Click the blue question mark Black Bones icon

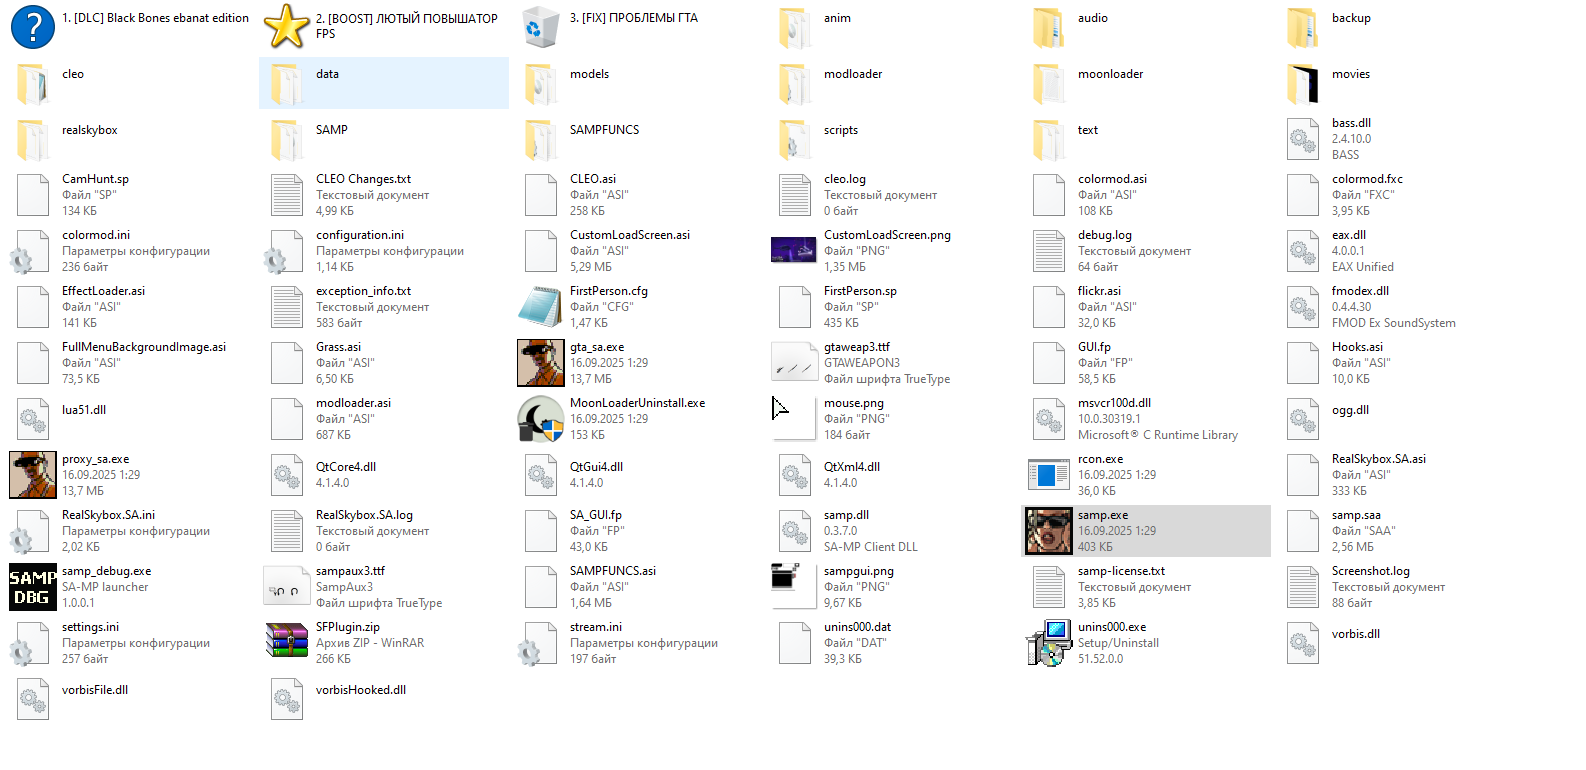pos(33,27)
